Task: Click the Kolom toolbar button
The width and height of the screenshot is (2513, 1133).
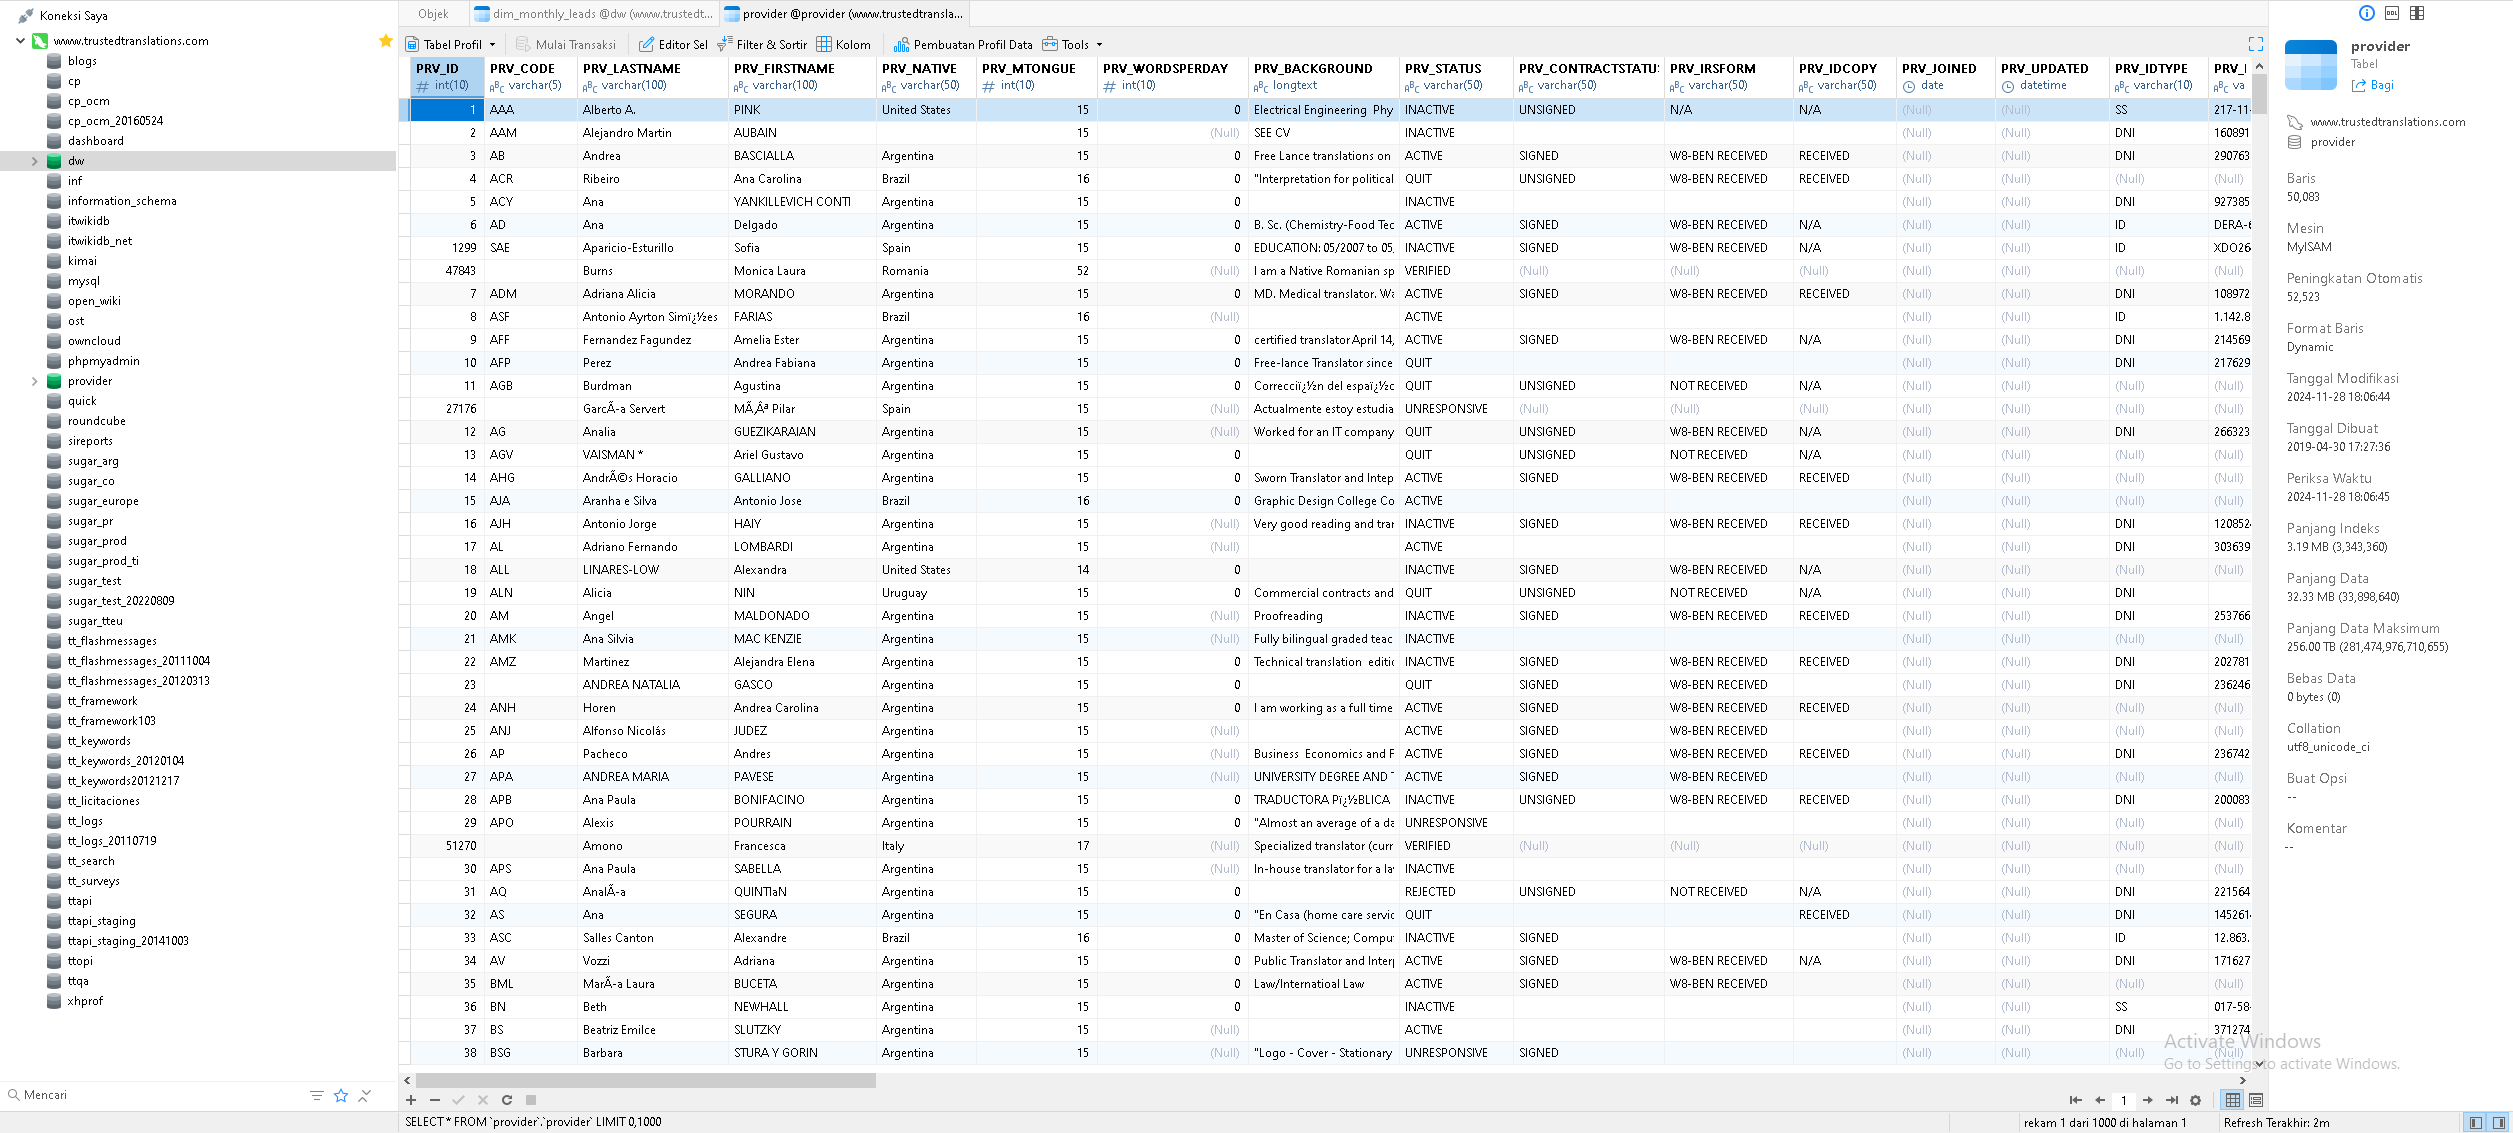Action: pos(843,45)
